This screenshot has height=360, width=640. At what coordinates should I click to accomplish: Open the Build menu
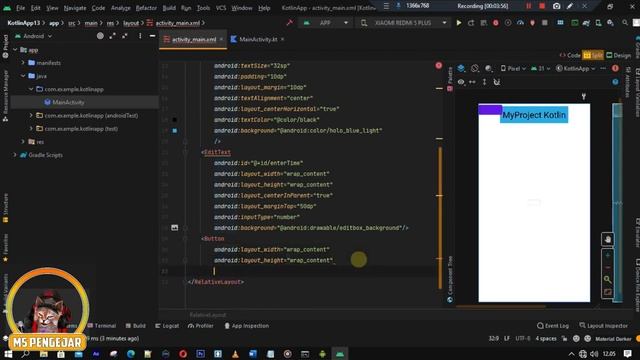click(169, 8)
